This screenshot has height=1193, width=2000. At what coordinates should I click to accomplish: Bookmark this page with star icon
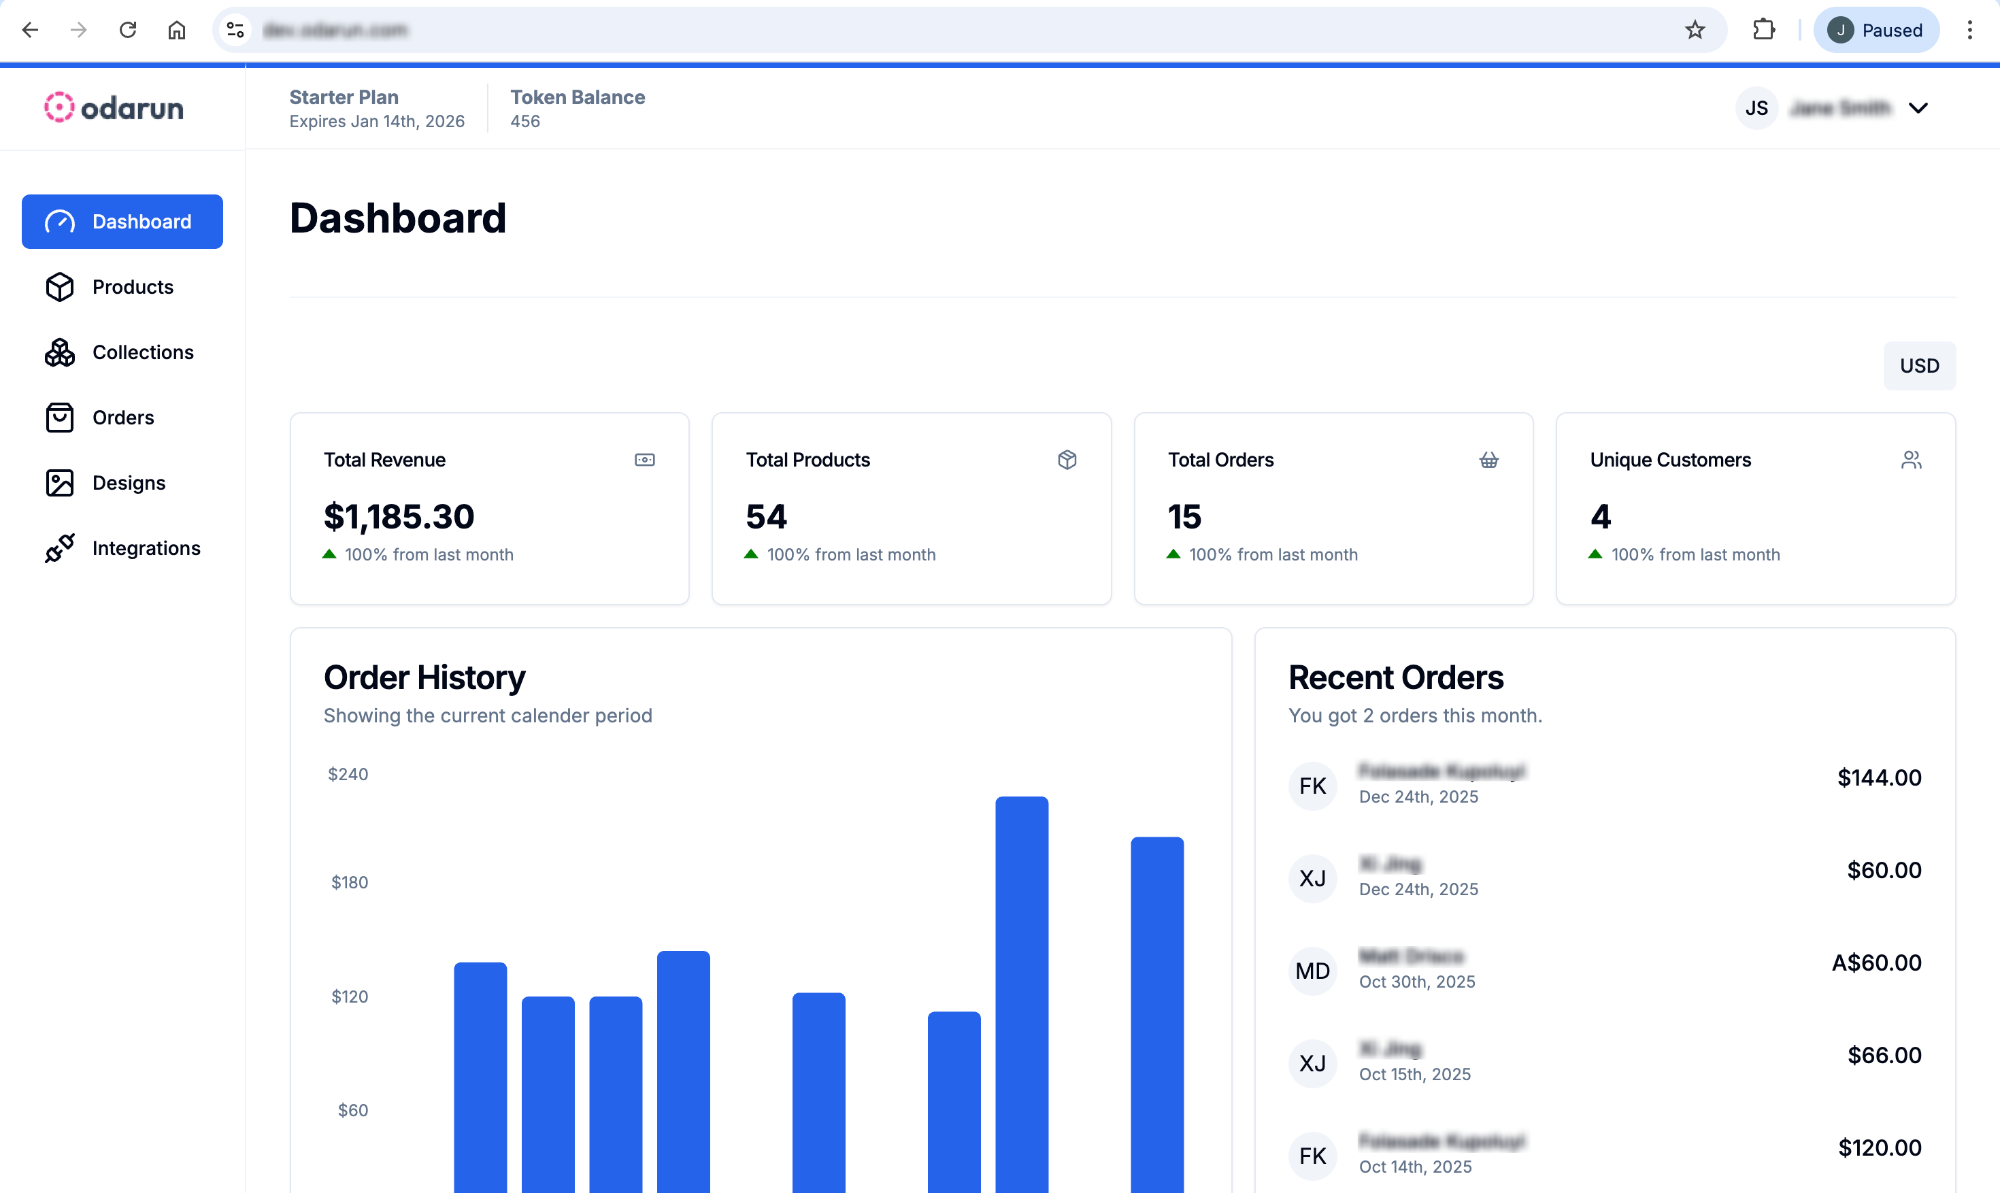coord(1695,30)
